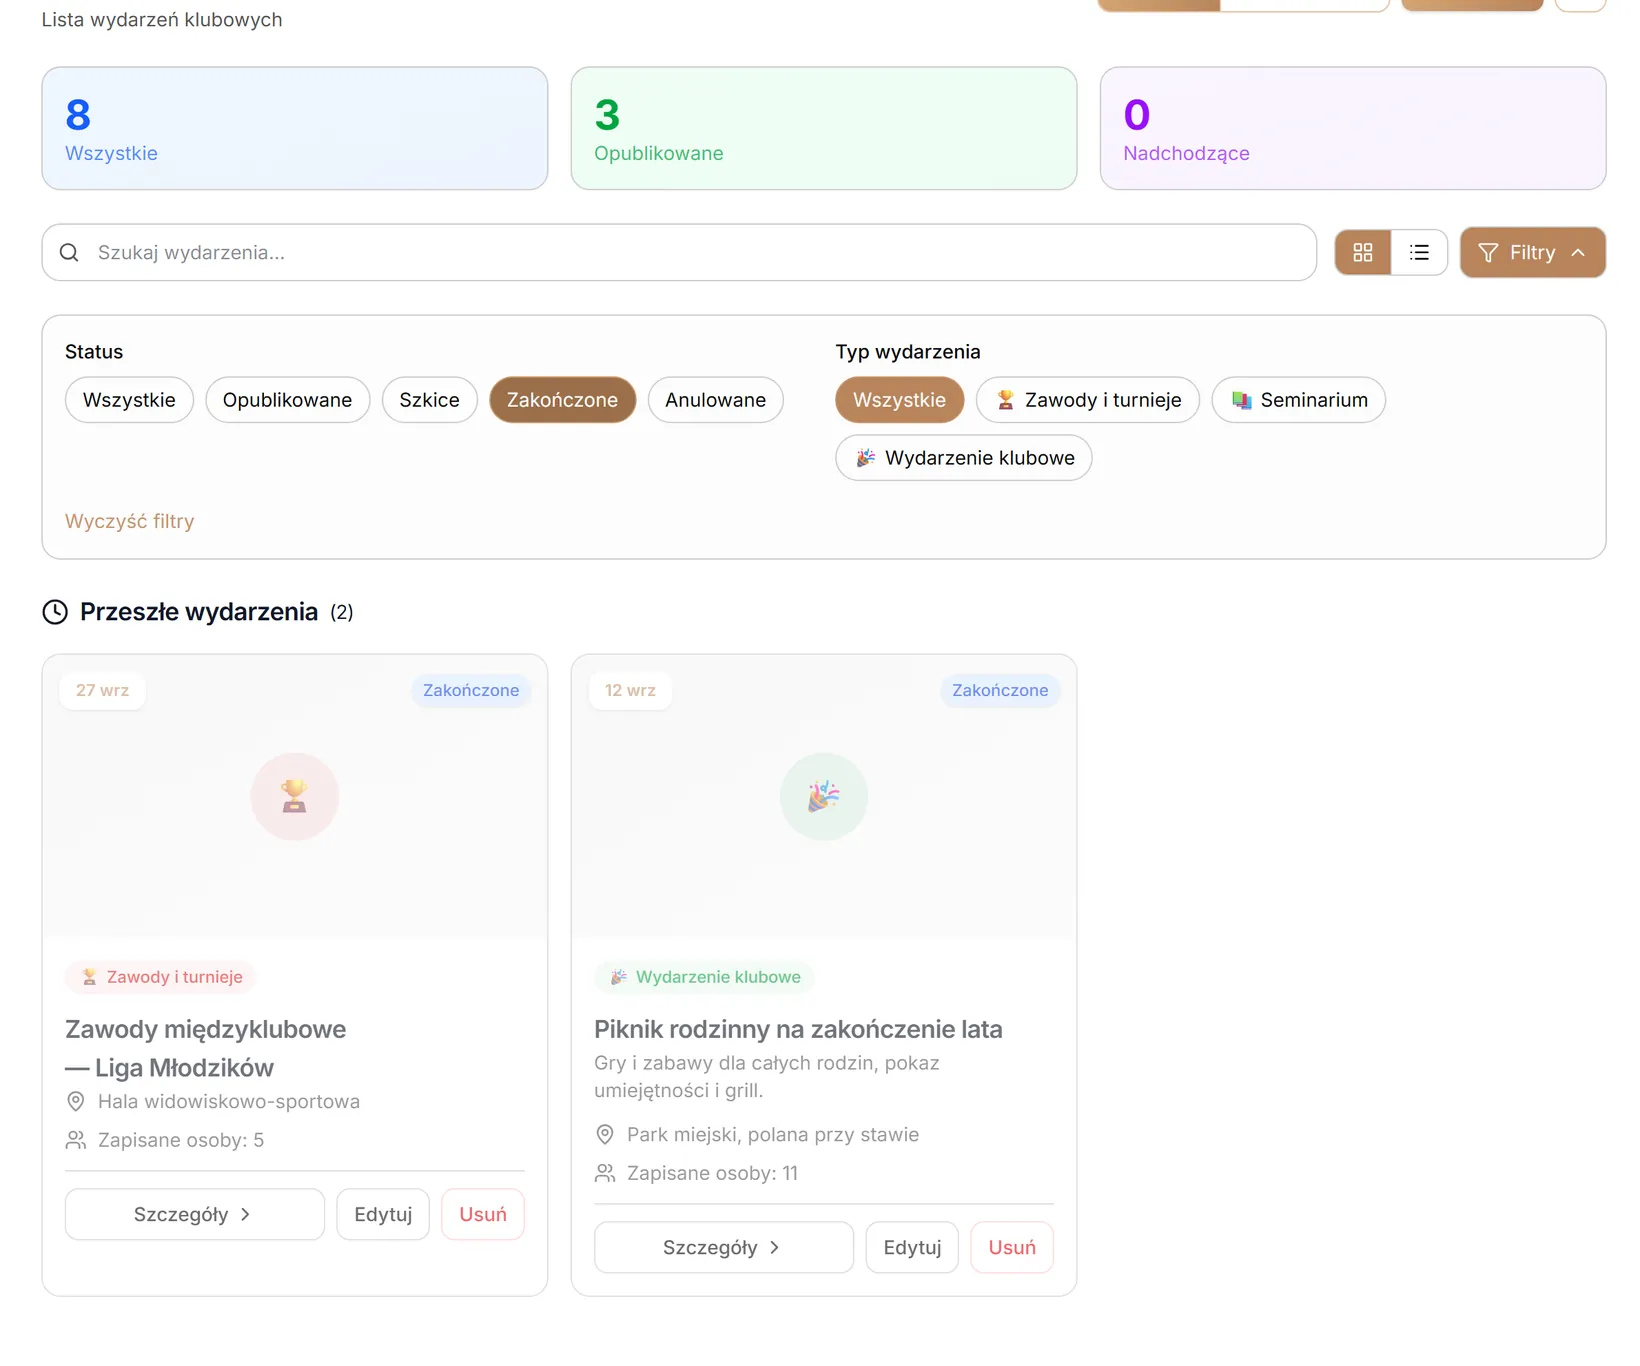Open the Opublikowane stat card showing 3
1640x1366 pixels.
(x=824, y=128)
